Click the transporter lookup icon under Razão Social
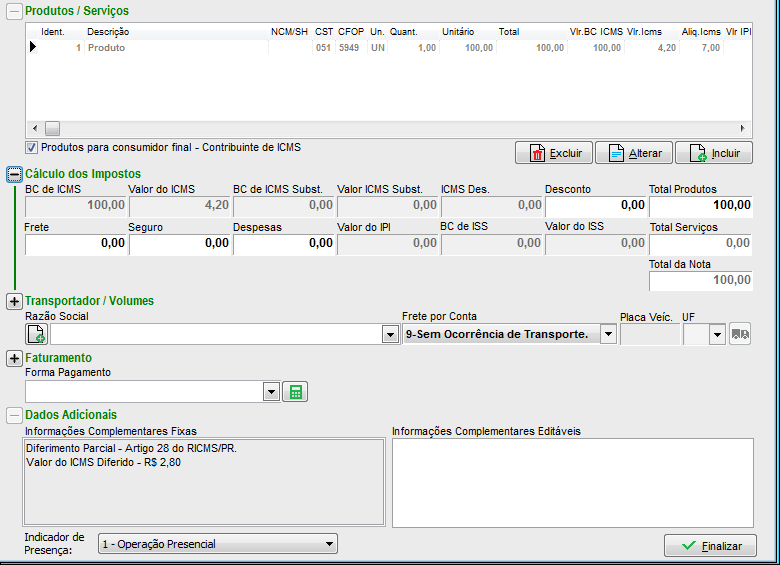This screenshot has height=565, width=780. (36, 335)
